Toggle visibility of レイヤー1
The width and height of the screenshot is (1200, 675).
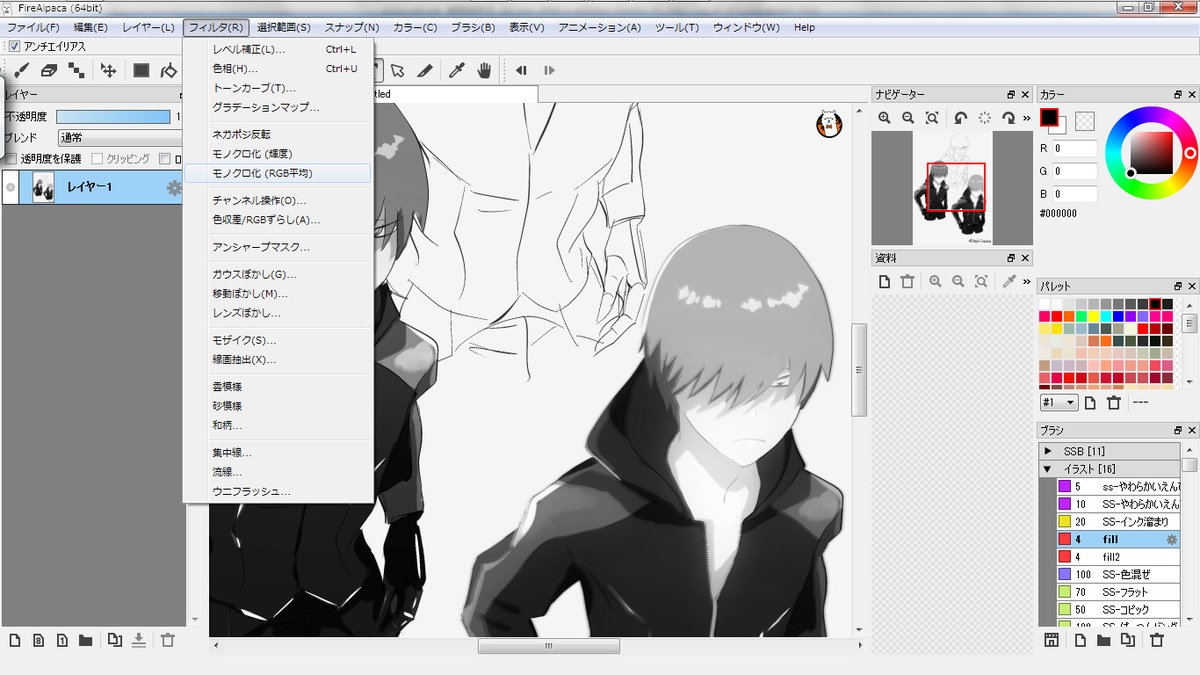[x=11, y=187]
